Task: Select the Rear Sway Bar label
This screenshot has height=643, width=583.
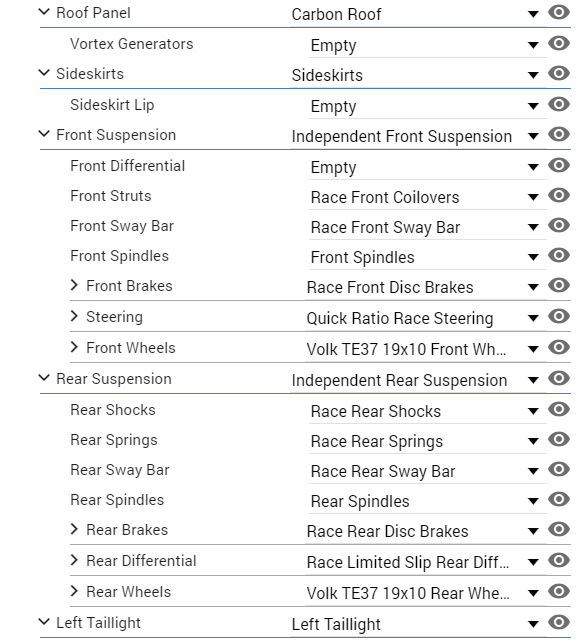Action: [120, 470]
